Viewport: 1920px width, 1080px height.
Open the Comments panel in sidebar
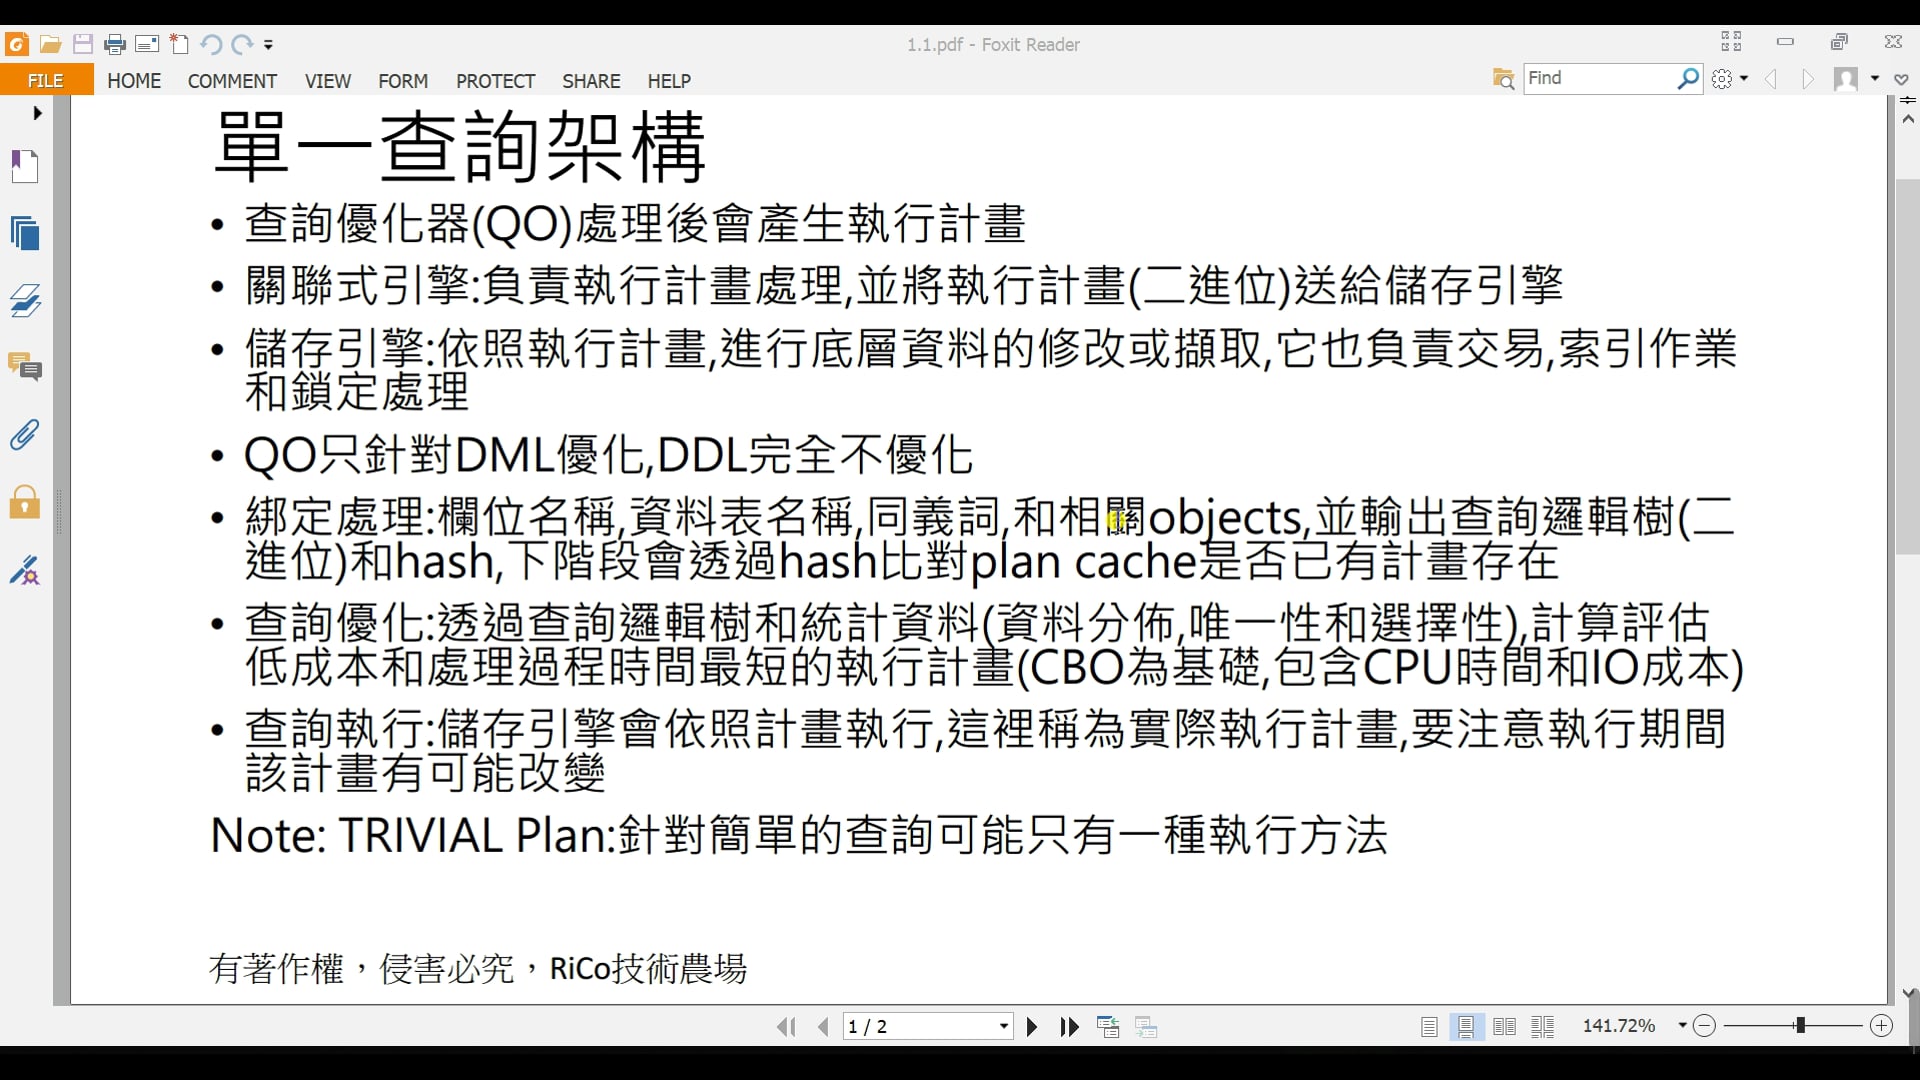pos(25,367)
